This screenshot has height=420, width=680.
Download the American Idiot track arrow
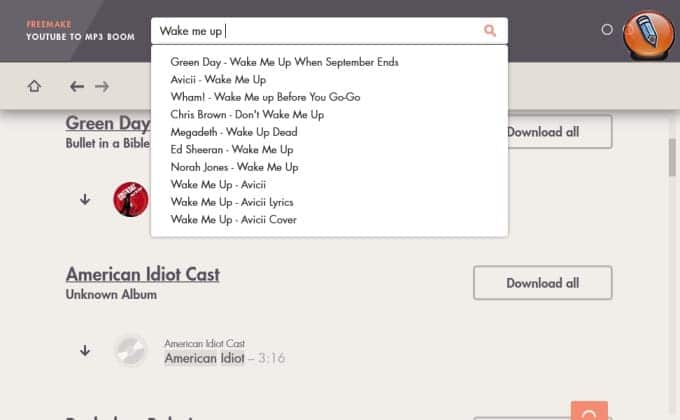[x=85, y=350]
